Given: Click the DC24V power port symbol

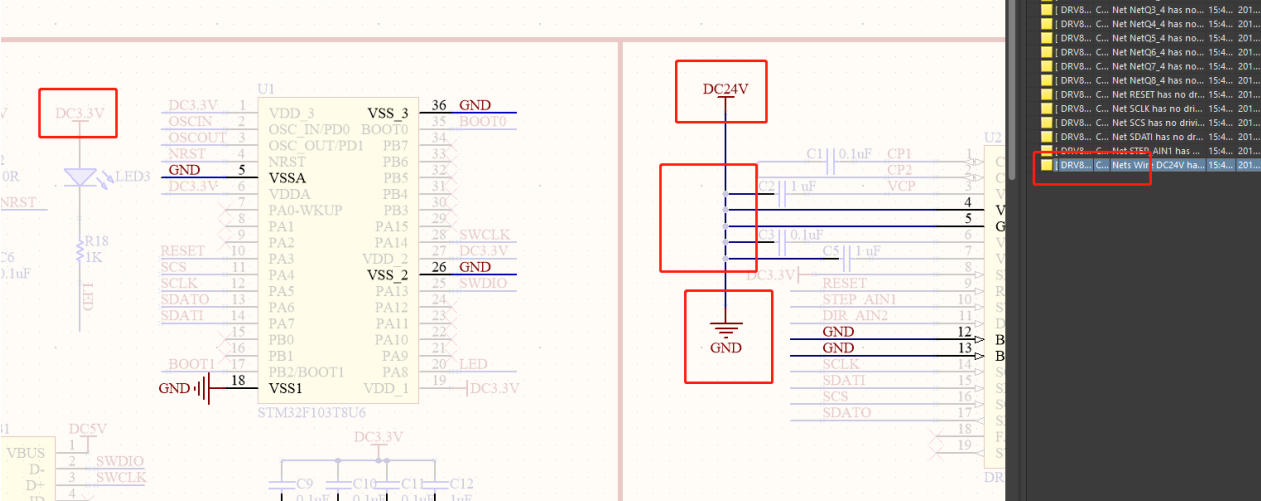Looking at the screenshot, I should coord(725,90).
